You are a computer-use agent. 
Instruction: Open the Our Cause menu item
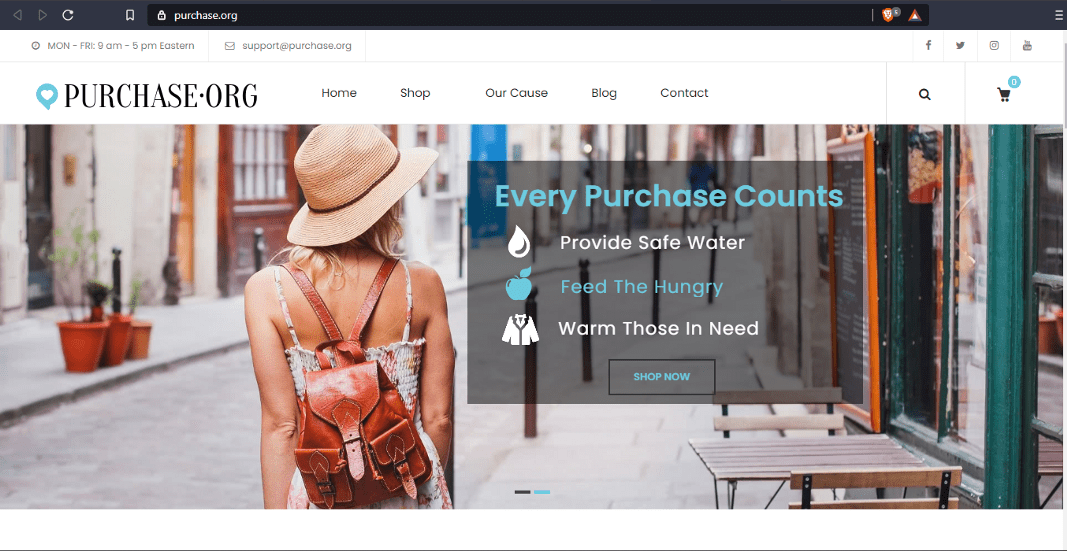[x=516, y=93]
